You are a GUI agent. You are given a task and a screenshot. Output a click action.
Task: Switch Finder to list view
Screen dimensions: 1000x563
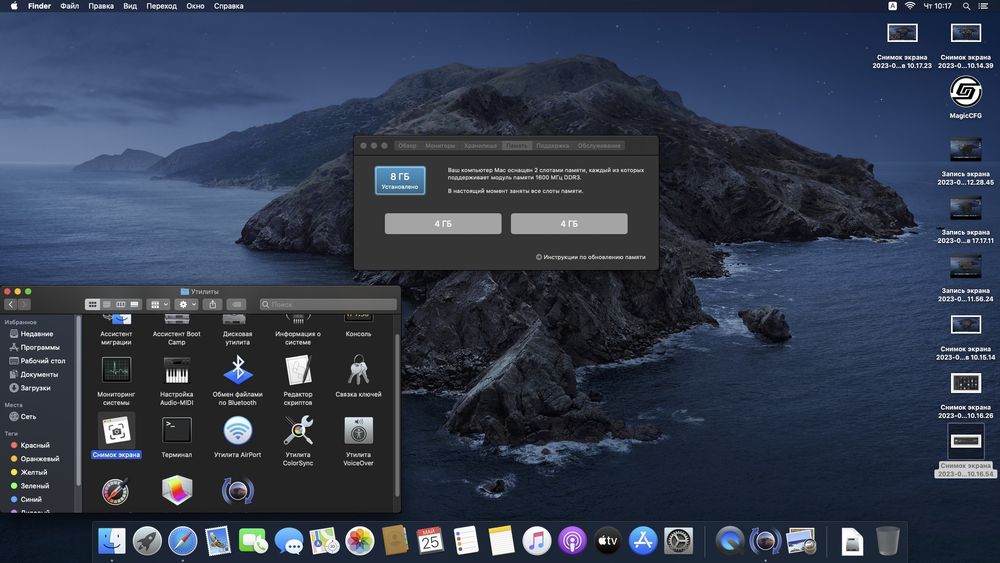click(107, 304)
